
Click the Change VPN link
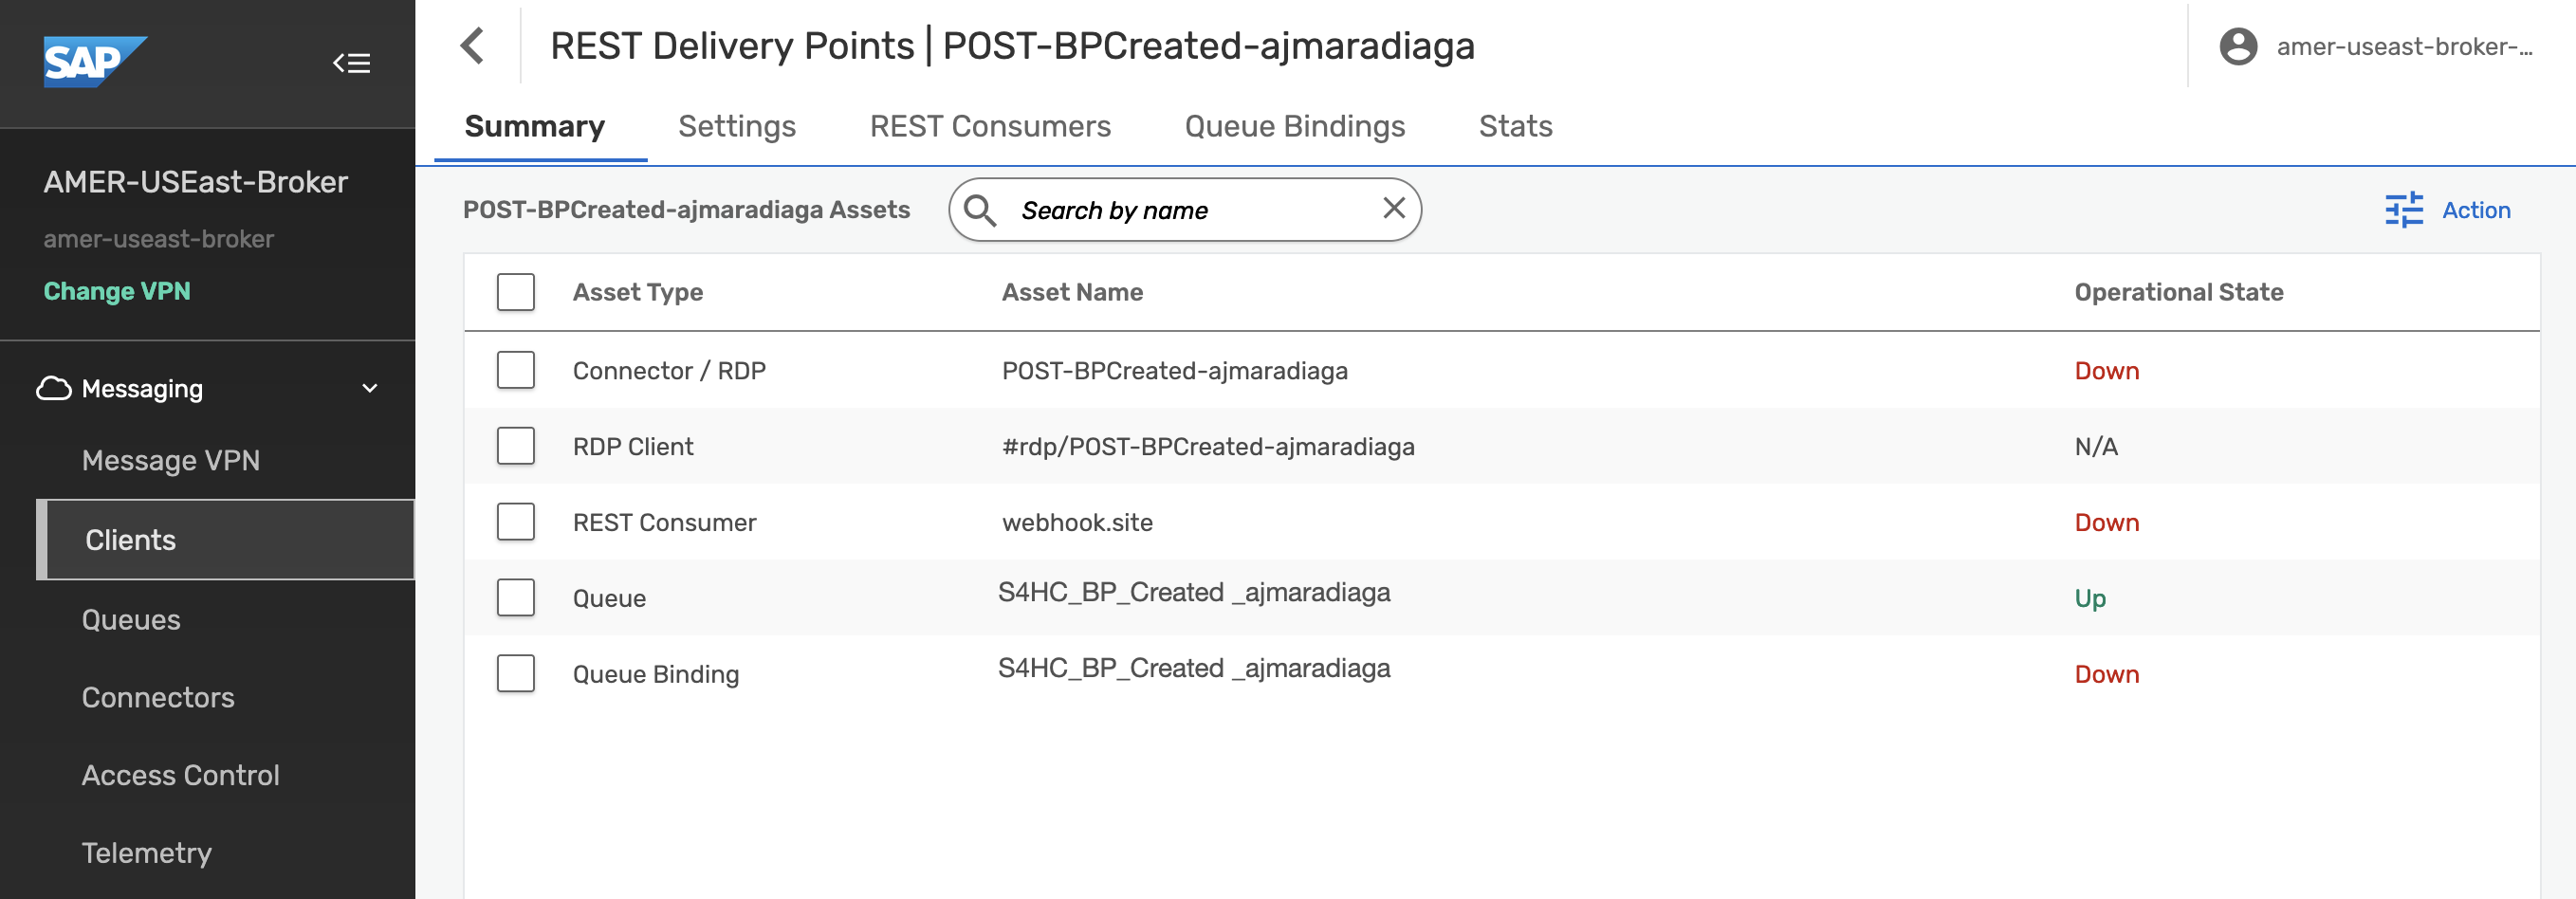coord(117,291)
